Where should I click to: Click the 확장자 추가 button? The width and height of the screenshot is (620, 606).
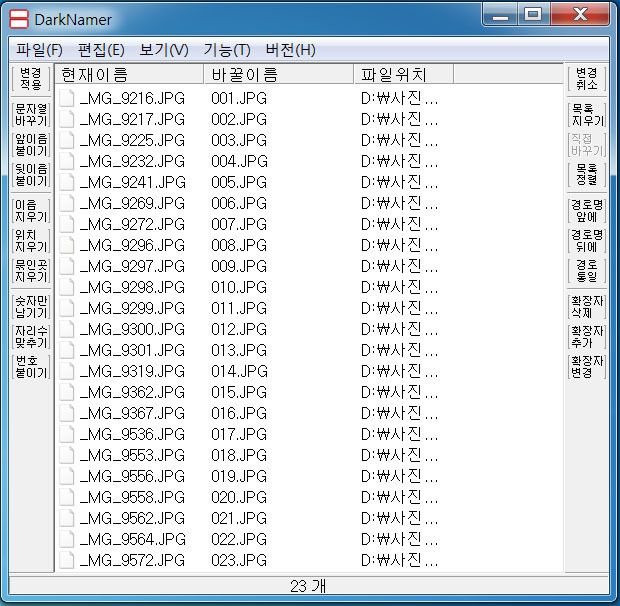587,337
